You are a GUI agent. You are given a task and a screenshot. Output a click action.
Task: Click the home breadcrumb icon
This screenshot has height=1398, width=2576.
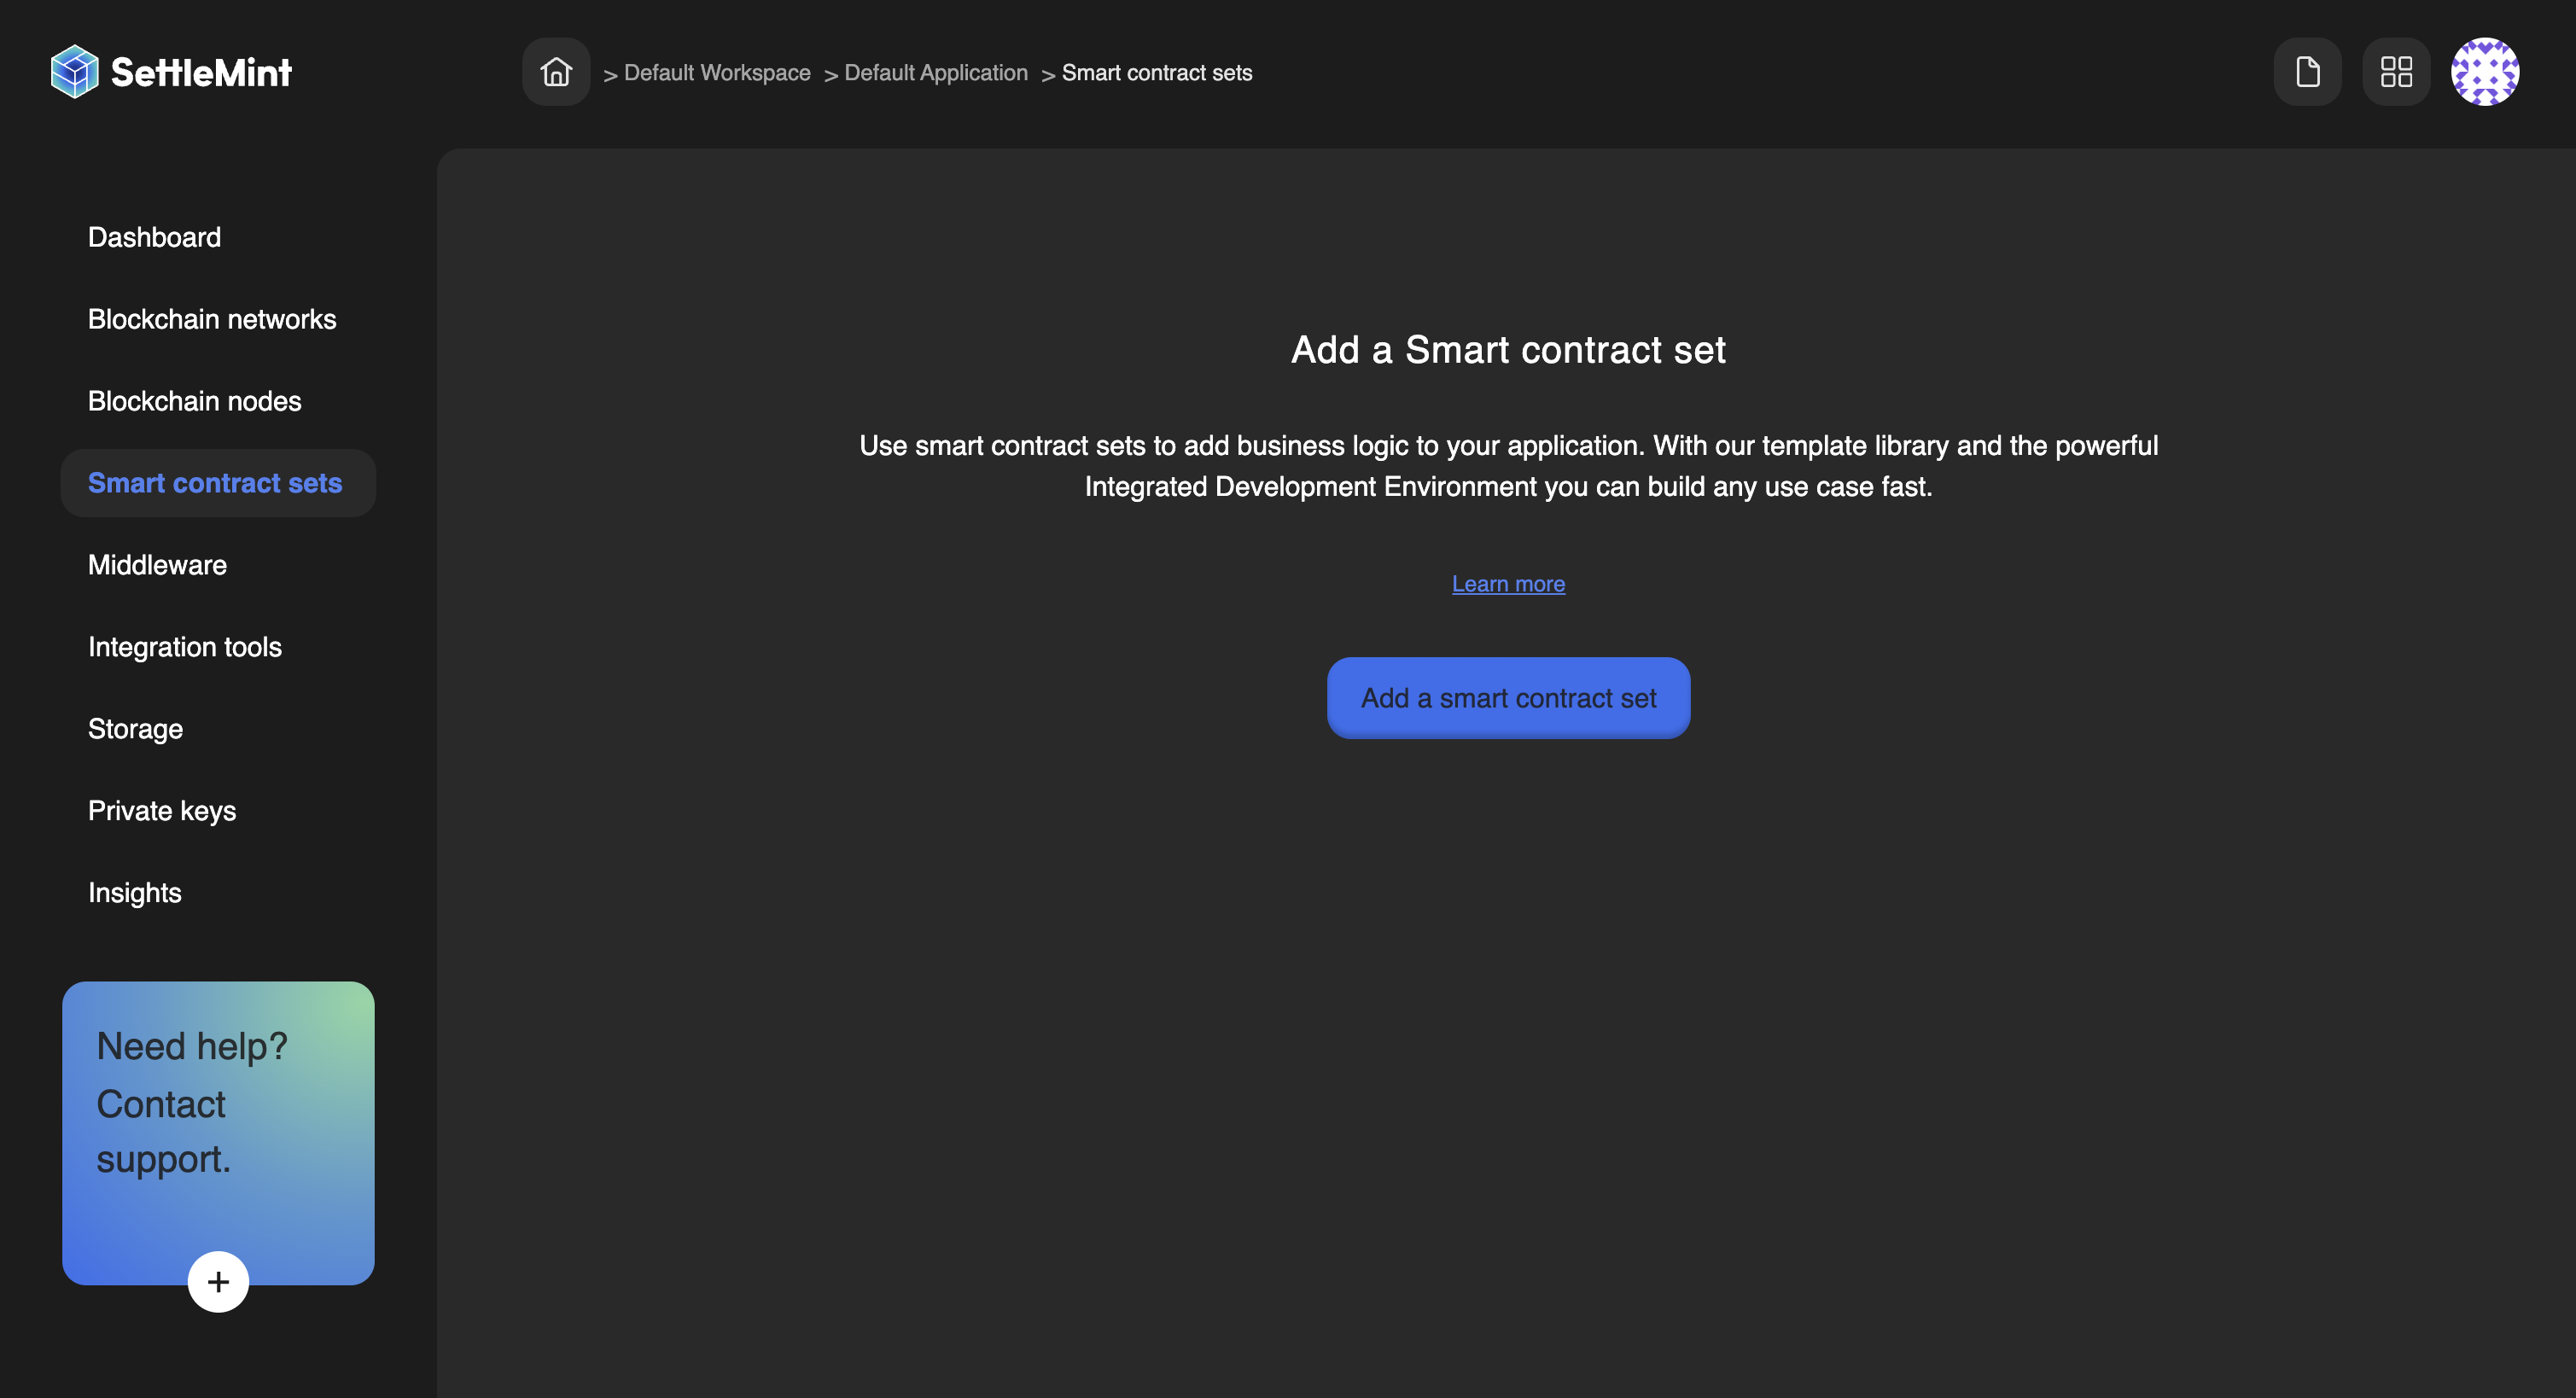pyautogui.click(x=556, y=71)
